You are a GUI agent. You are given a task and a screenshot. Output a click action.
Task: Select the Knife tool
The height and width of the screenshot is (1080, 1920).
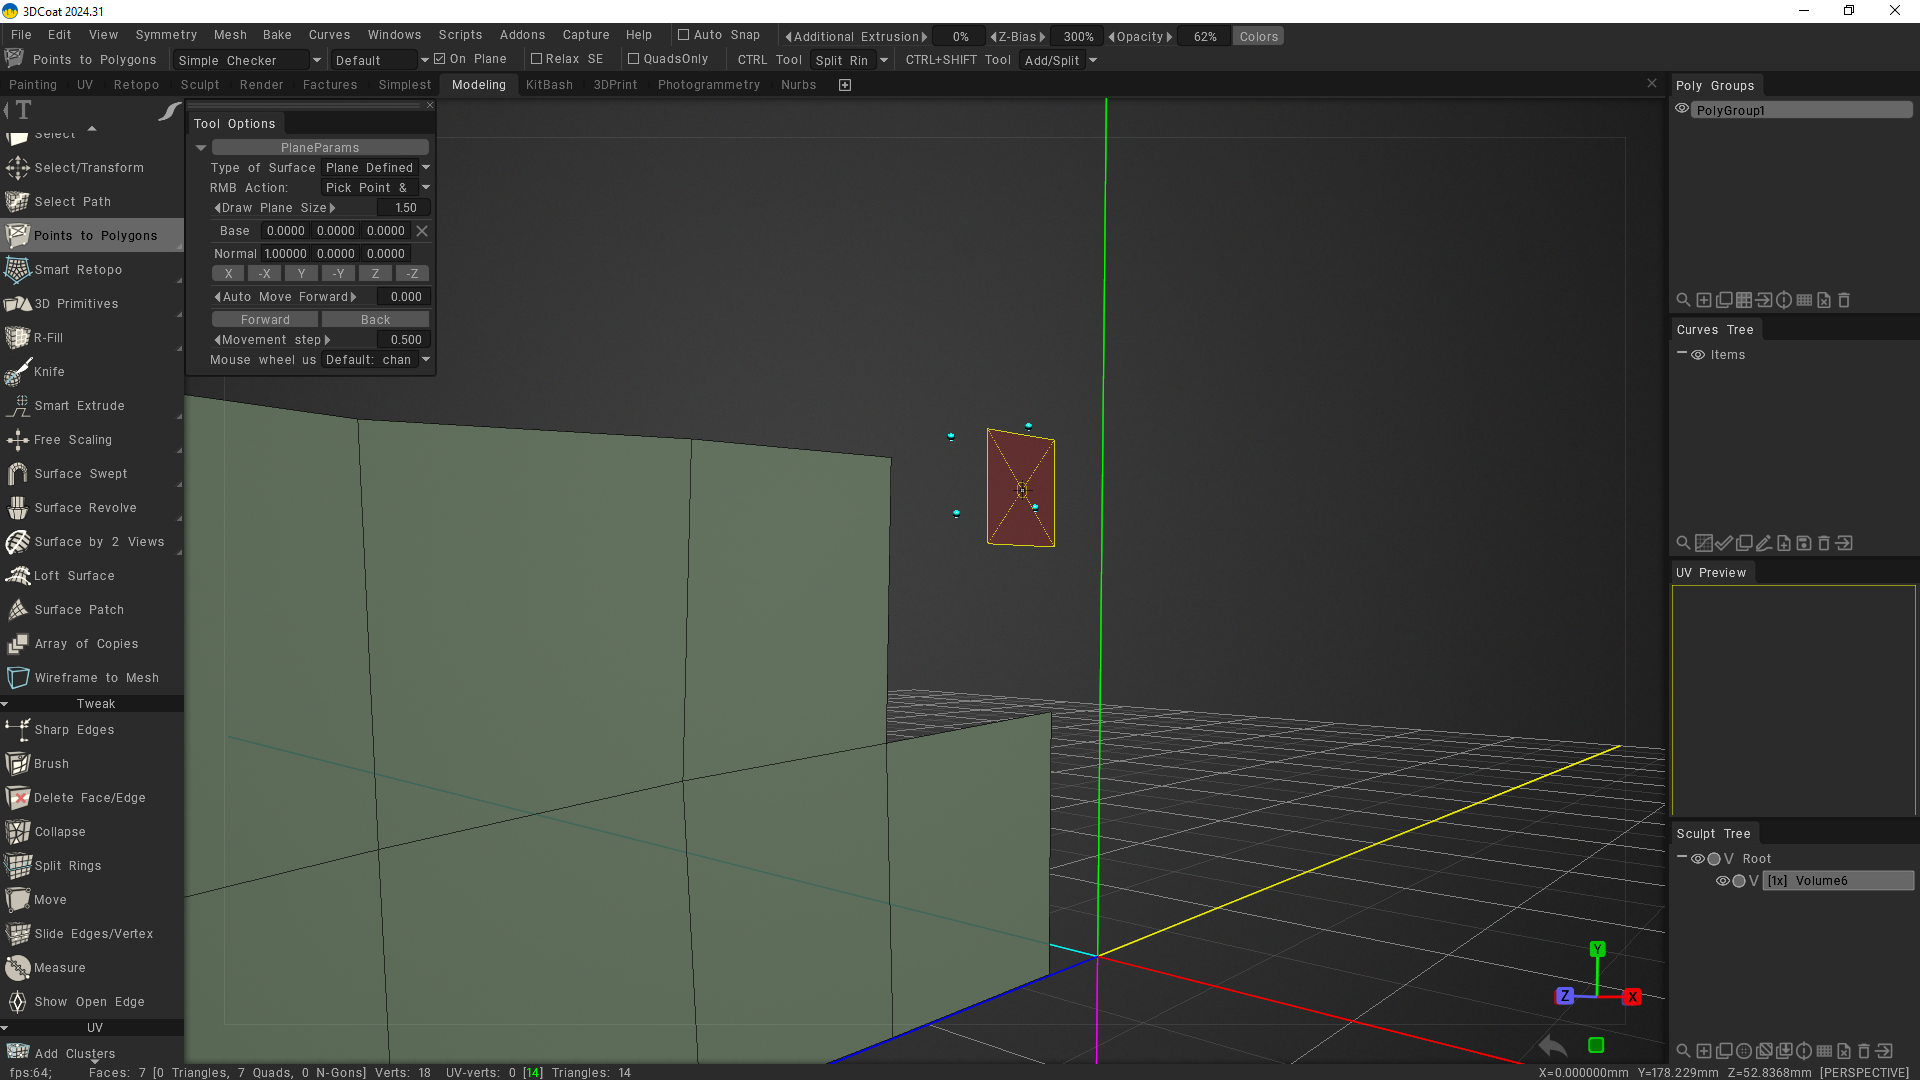click(x=49, y=372)
